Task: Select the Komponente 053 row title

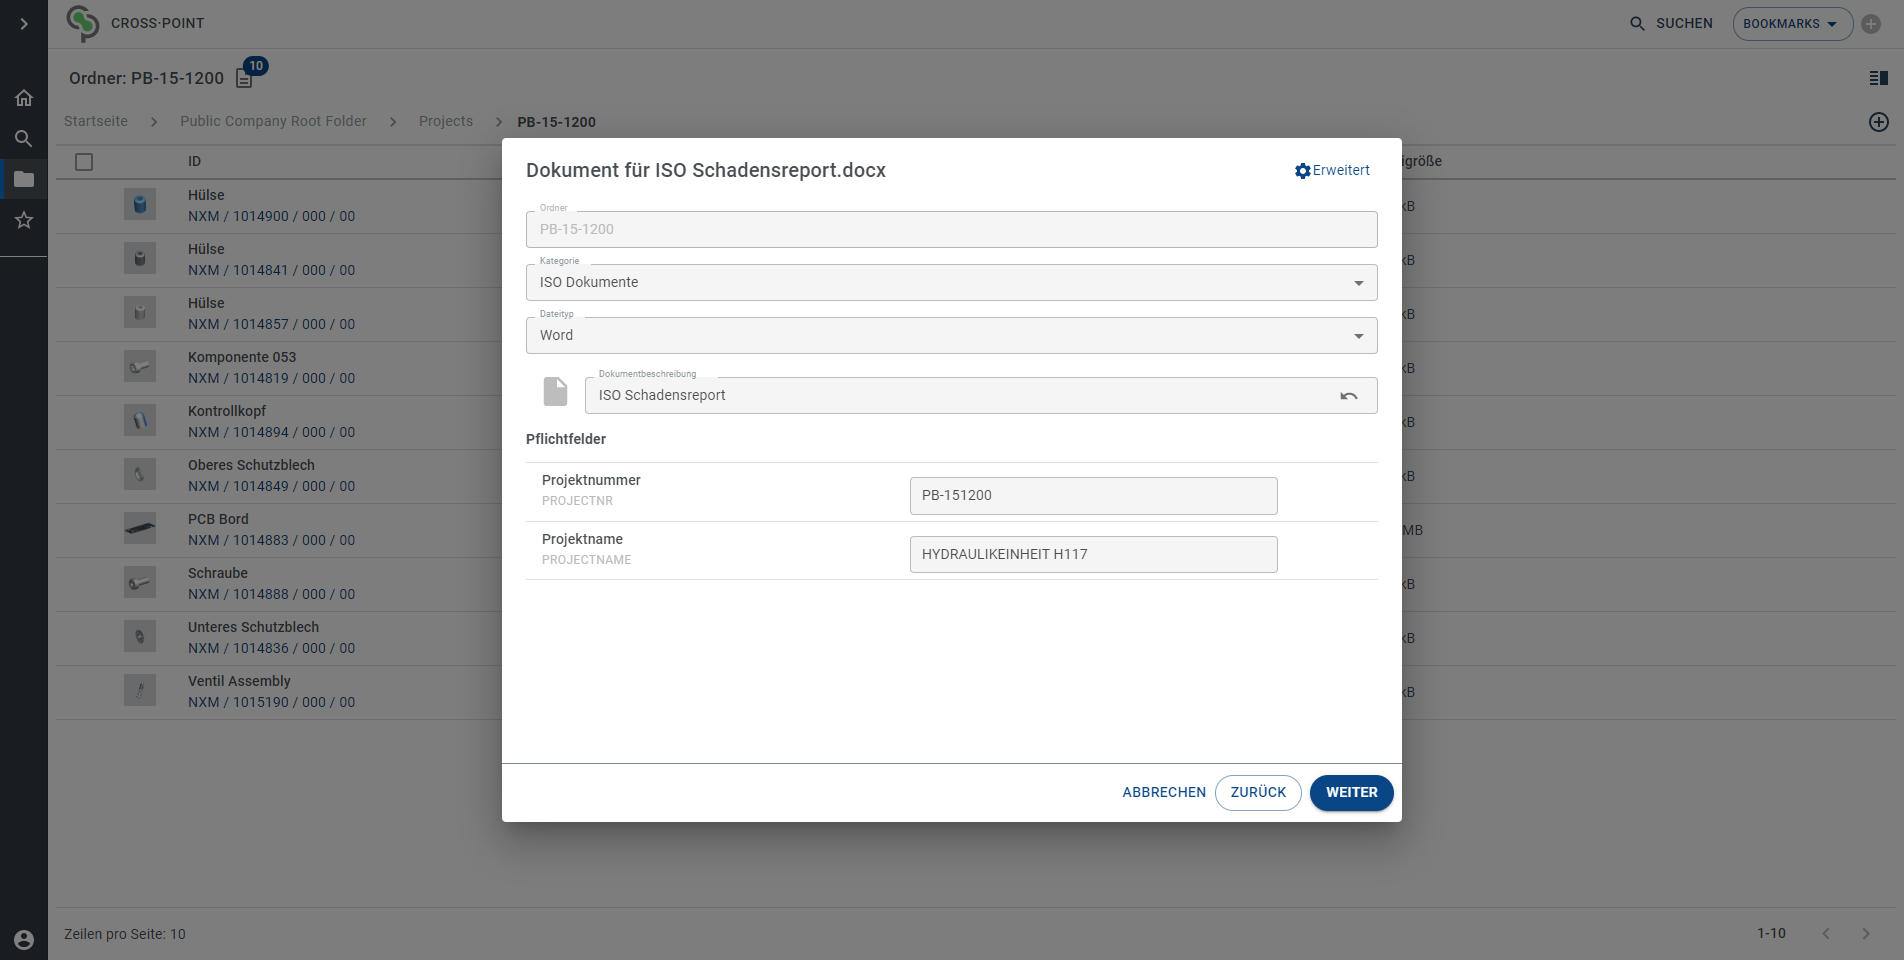Action: coord(242,357)
